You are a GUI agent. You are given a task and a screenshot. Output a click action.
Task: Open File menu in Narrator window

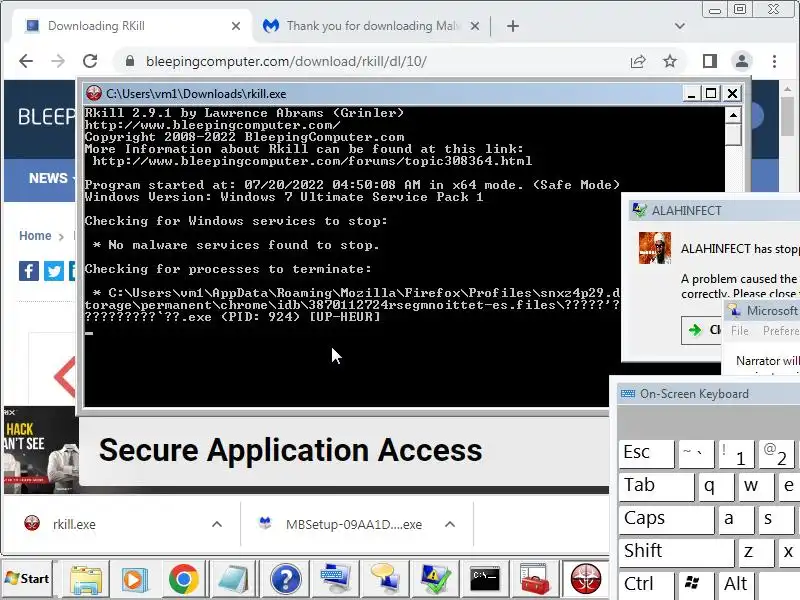coord(739,331)
